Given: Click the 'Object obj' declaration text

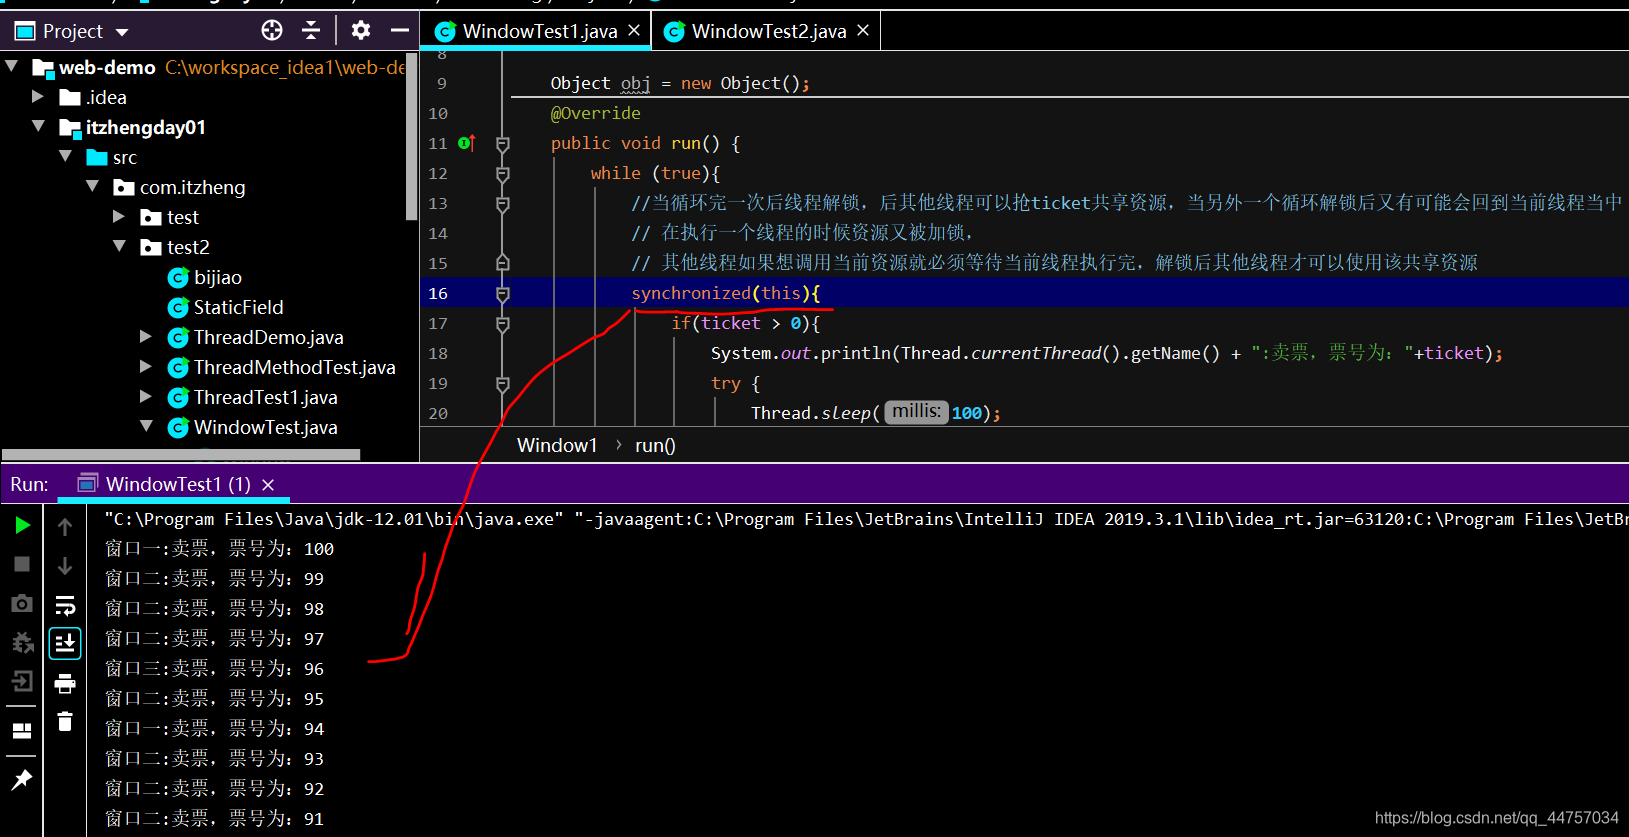Looking at the screenshot, I should click(x=600, y=84).
